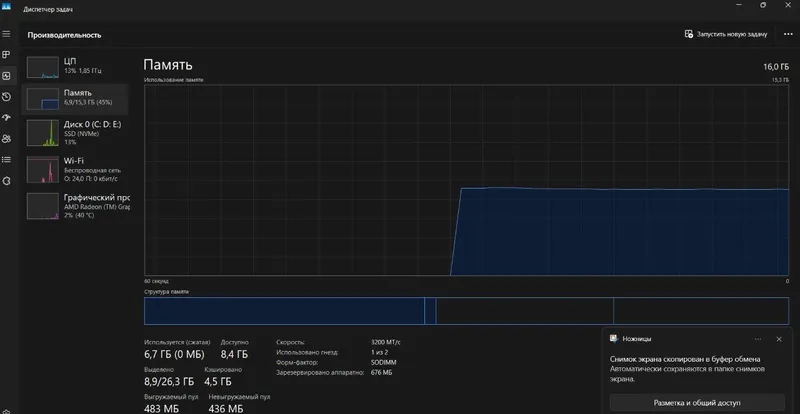Click the SODIMM form factor value

click(x=384, y=362)
